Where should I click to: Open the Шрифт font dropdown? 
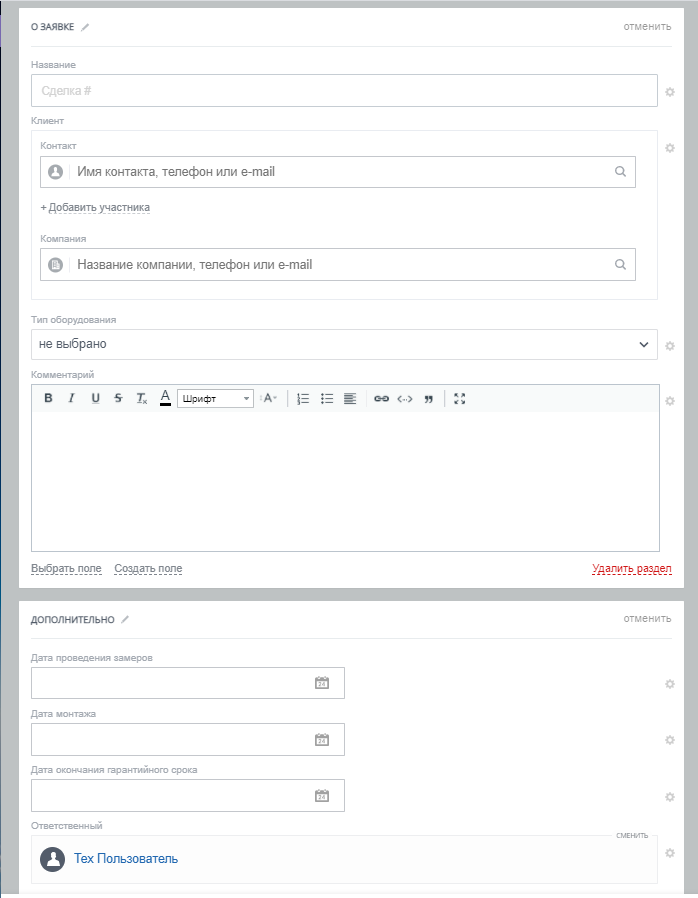pos(215,398)
